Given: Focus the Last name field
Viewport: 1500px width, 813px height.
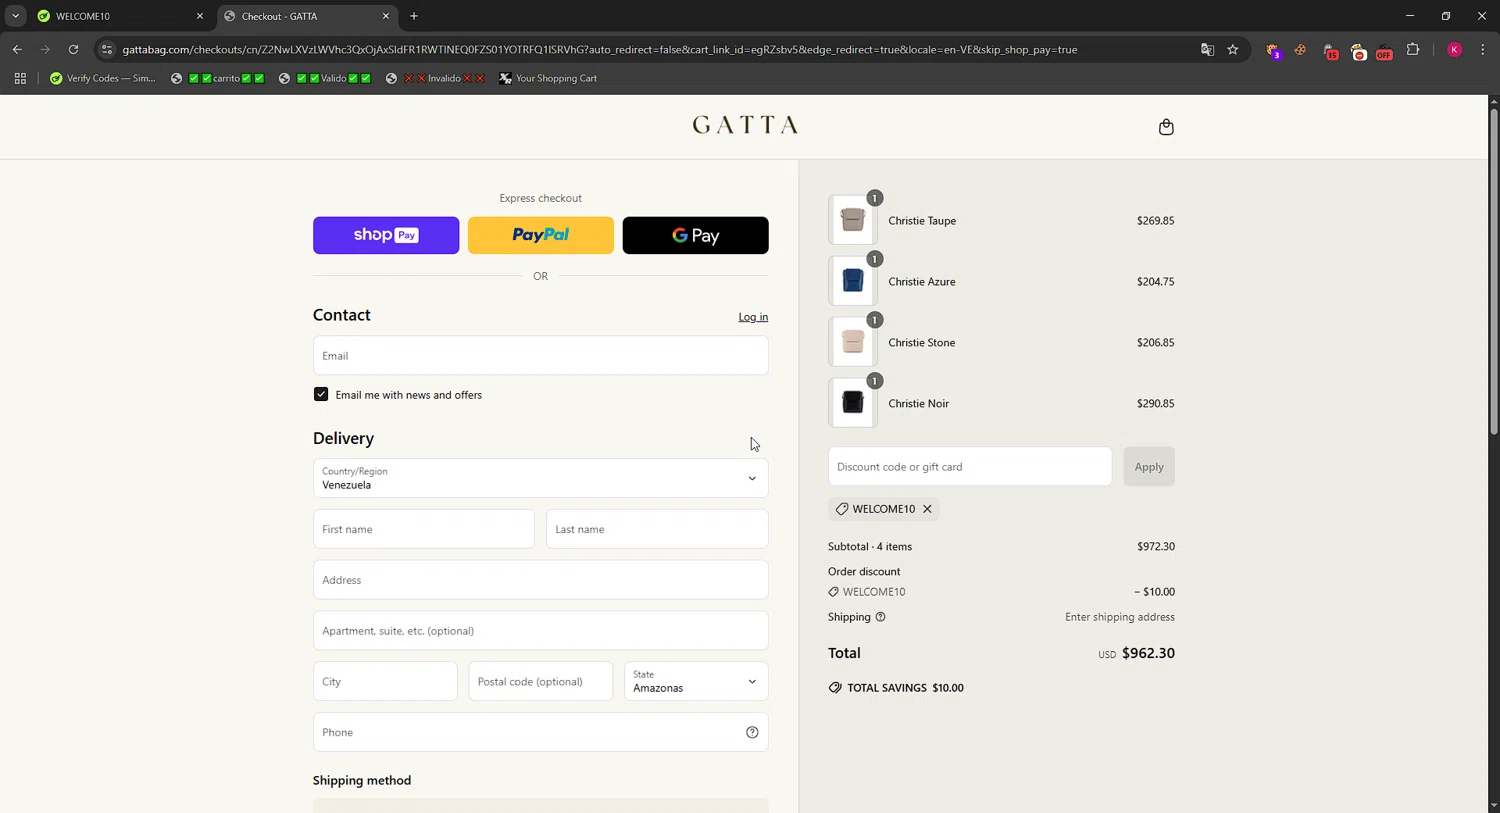Looking at the screenshot, I should (657, 529).
